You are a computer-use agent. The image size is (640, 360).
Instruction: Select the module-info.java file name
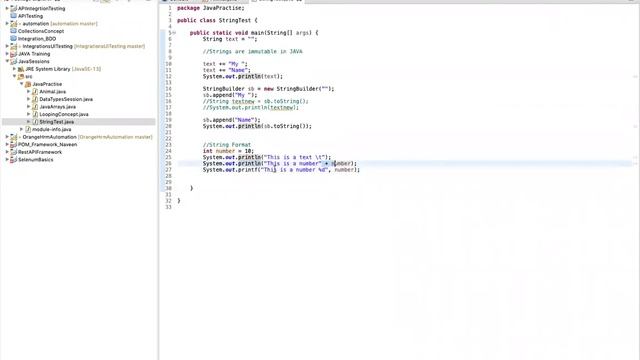coord(52,129)
